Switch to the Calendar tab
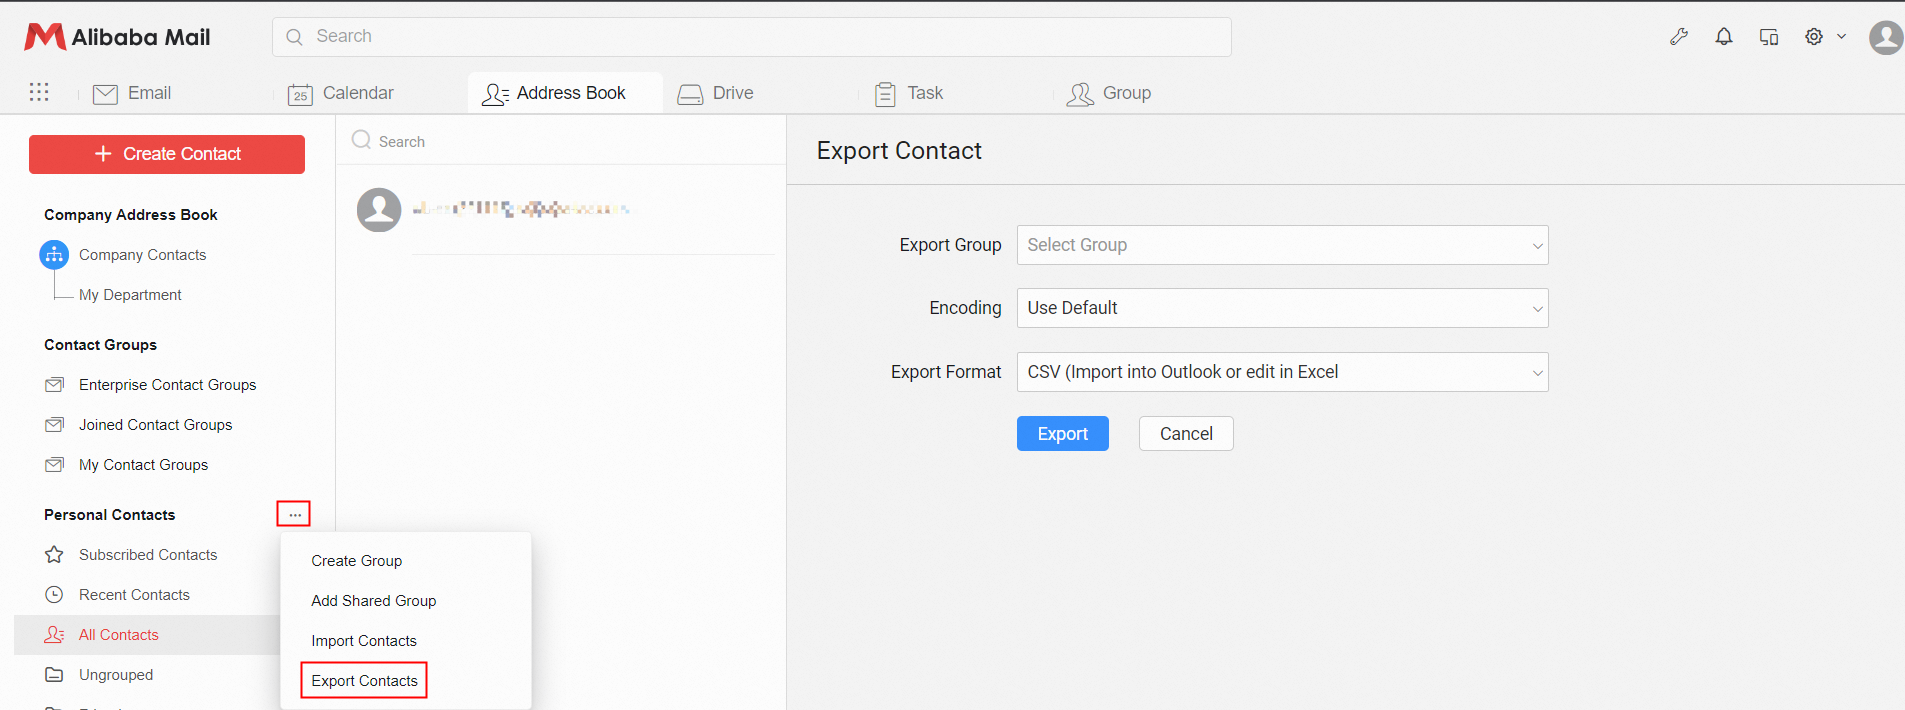Viewport: 1905px width, 710px height. [x=341, y=93]
